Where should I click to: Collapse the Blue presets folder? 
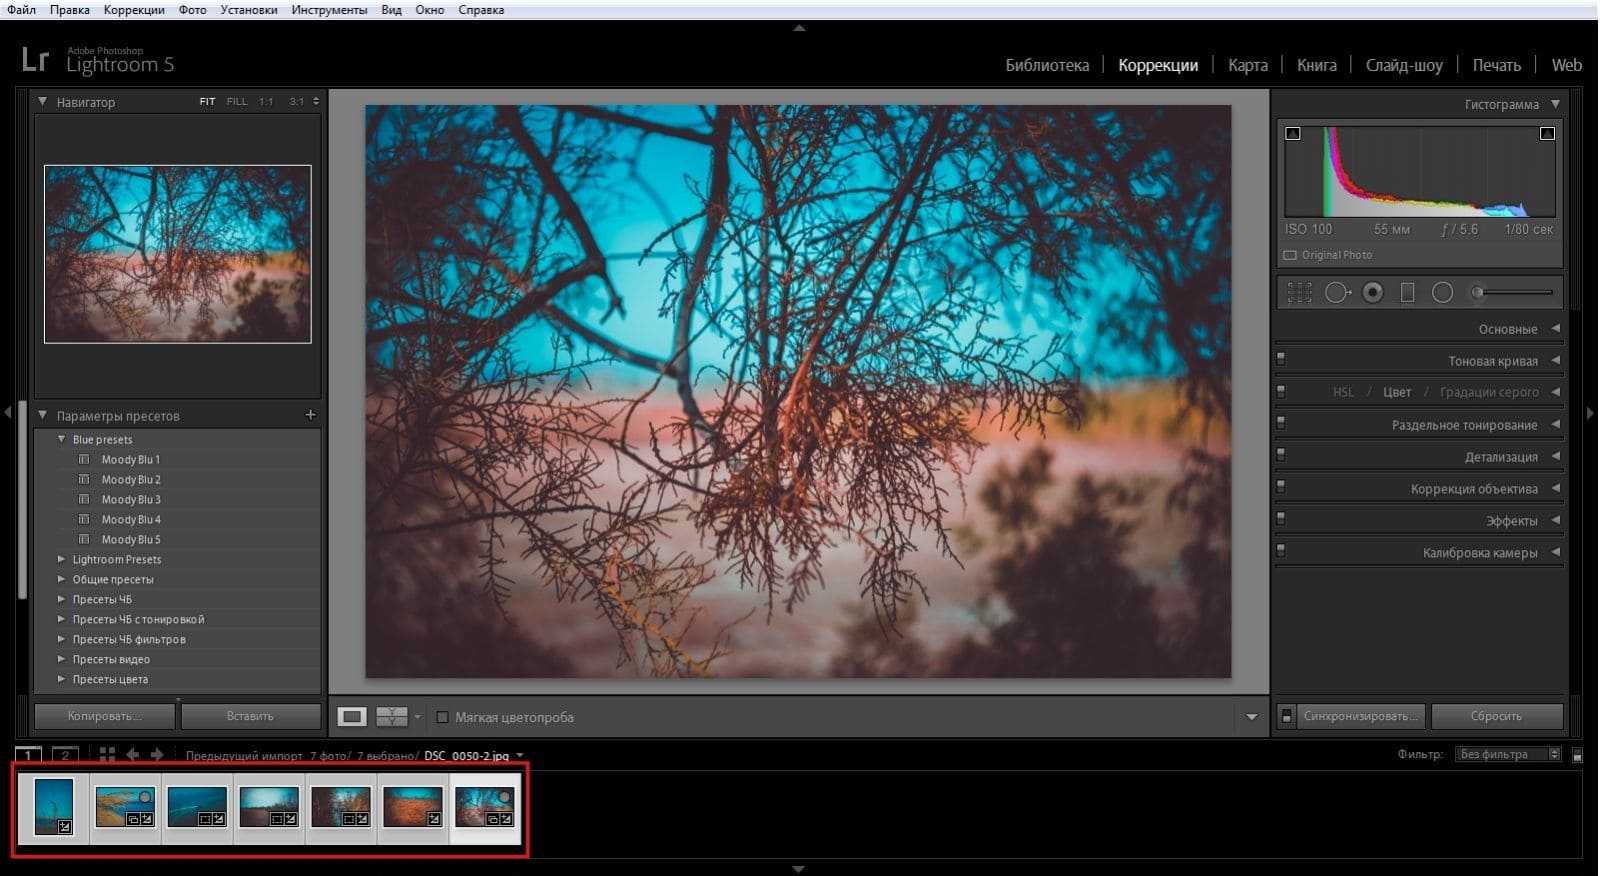click(62, 440)
